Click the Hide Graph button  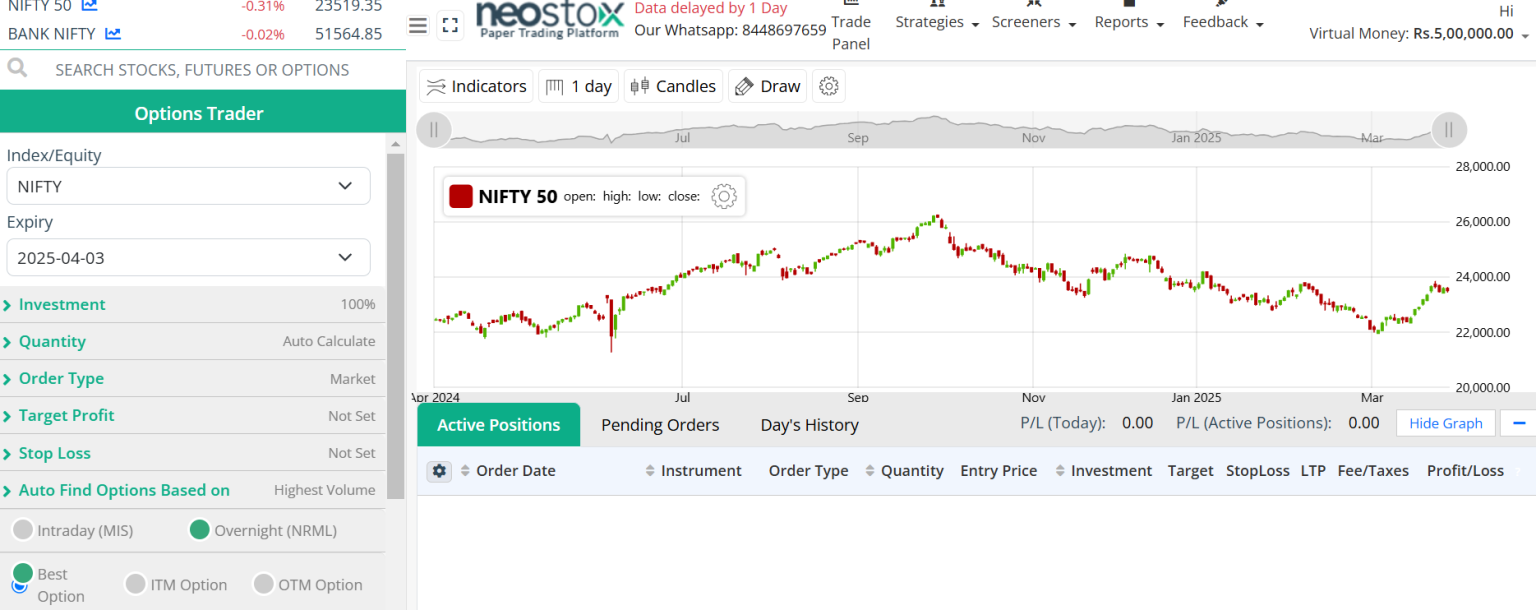(1445, 423)
